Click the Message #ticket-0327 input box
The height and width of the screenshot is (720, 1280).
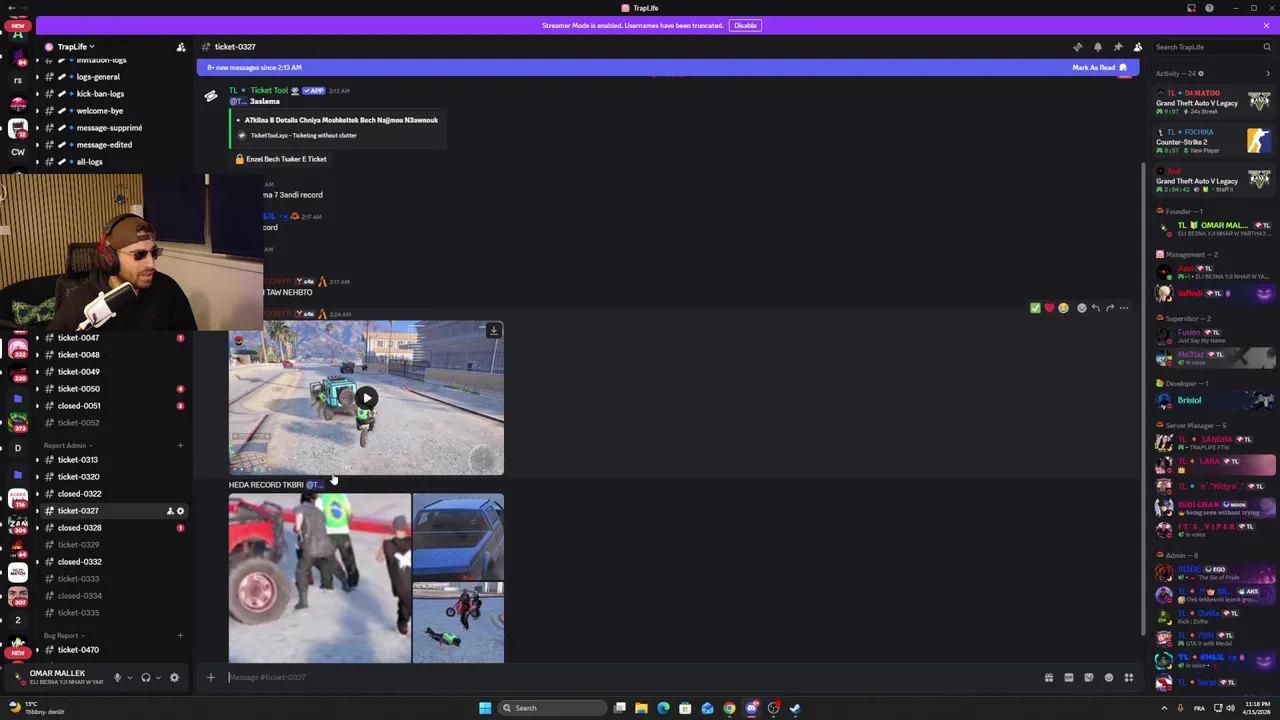630,678
